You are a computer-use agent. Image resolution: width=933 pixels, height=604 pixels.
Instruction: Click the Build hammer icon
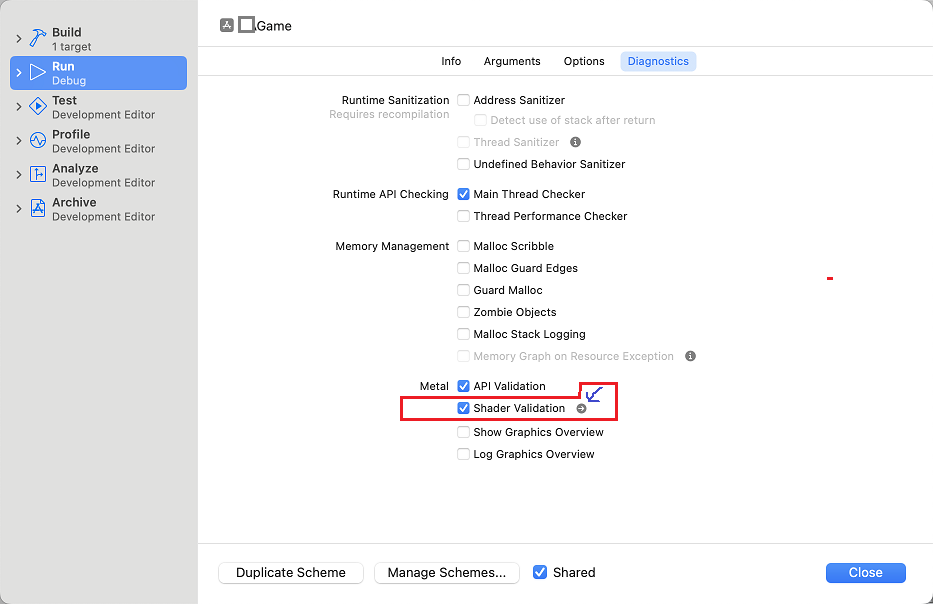[x=38, y=38]
